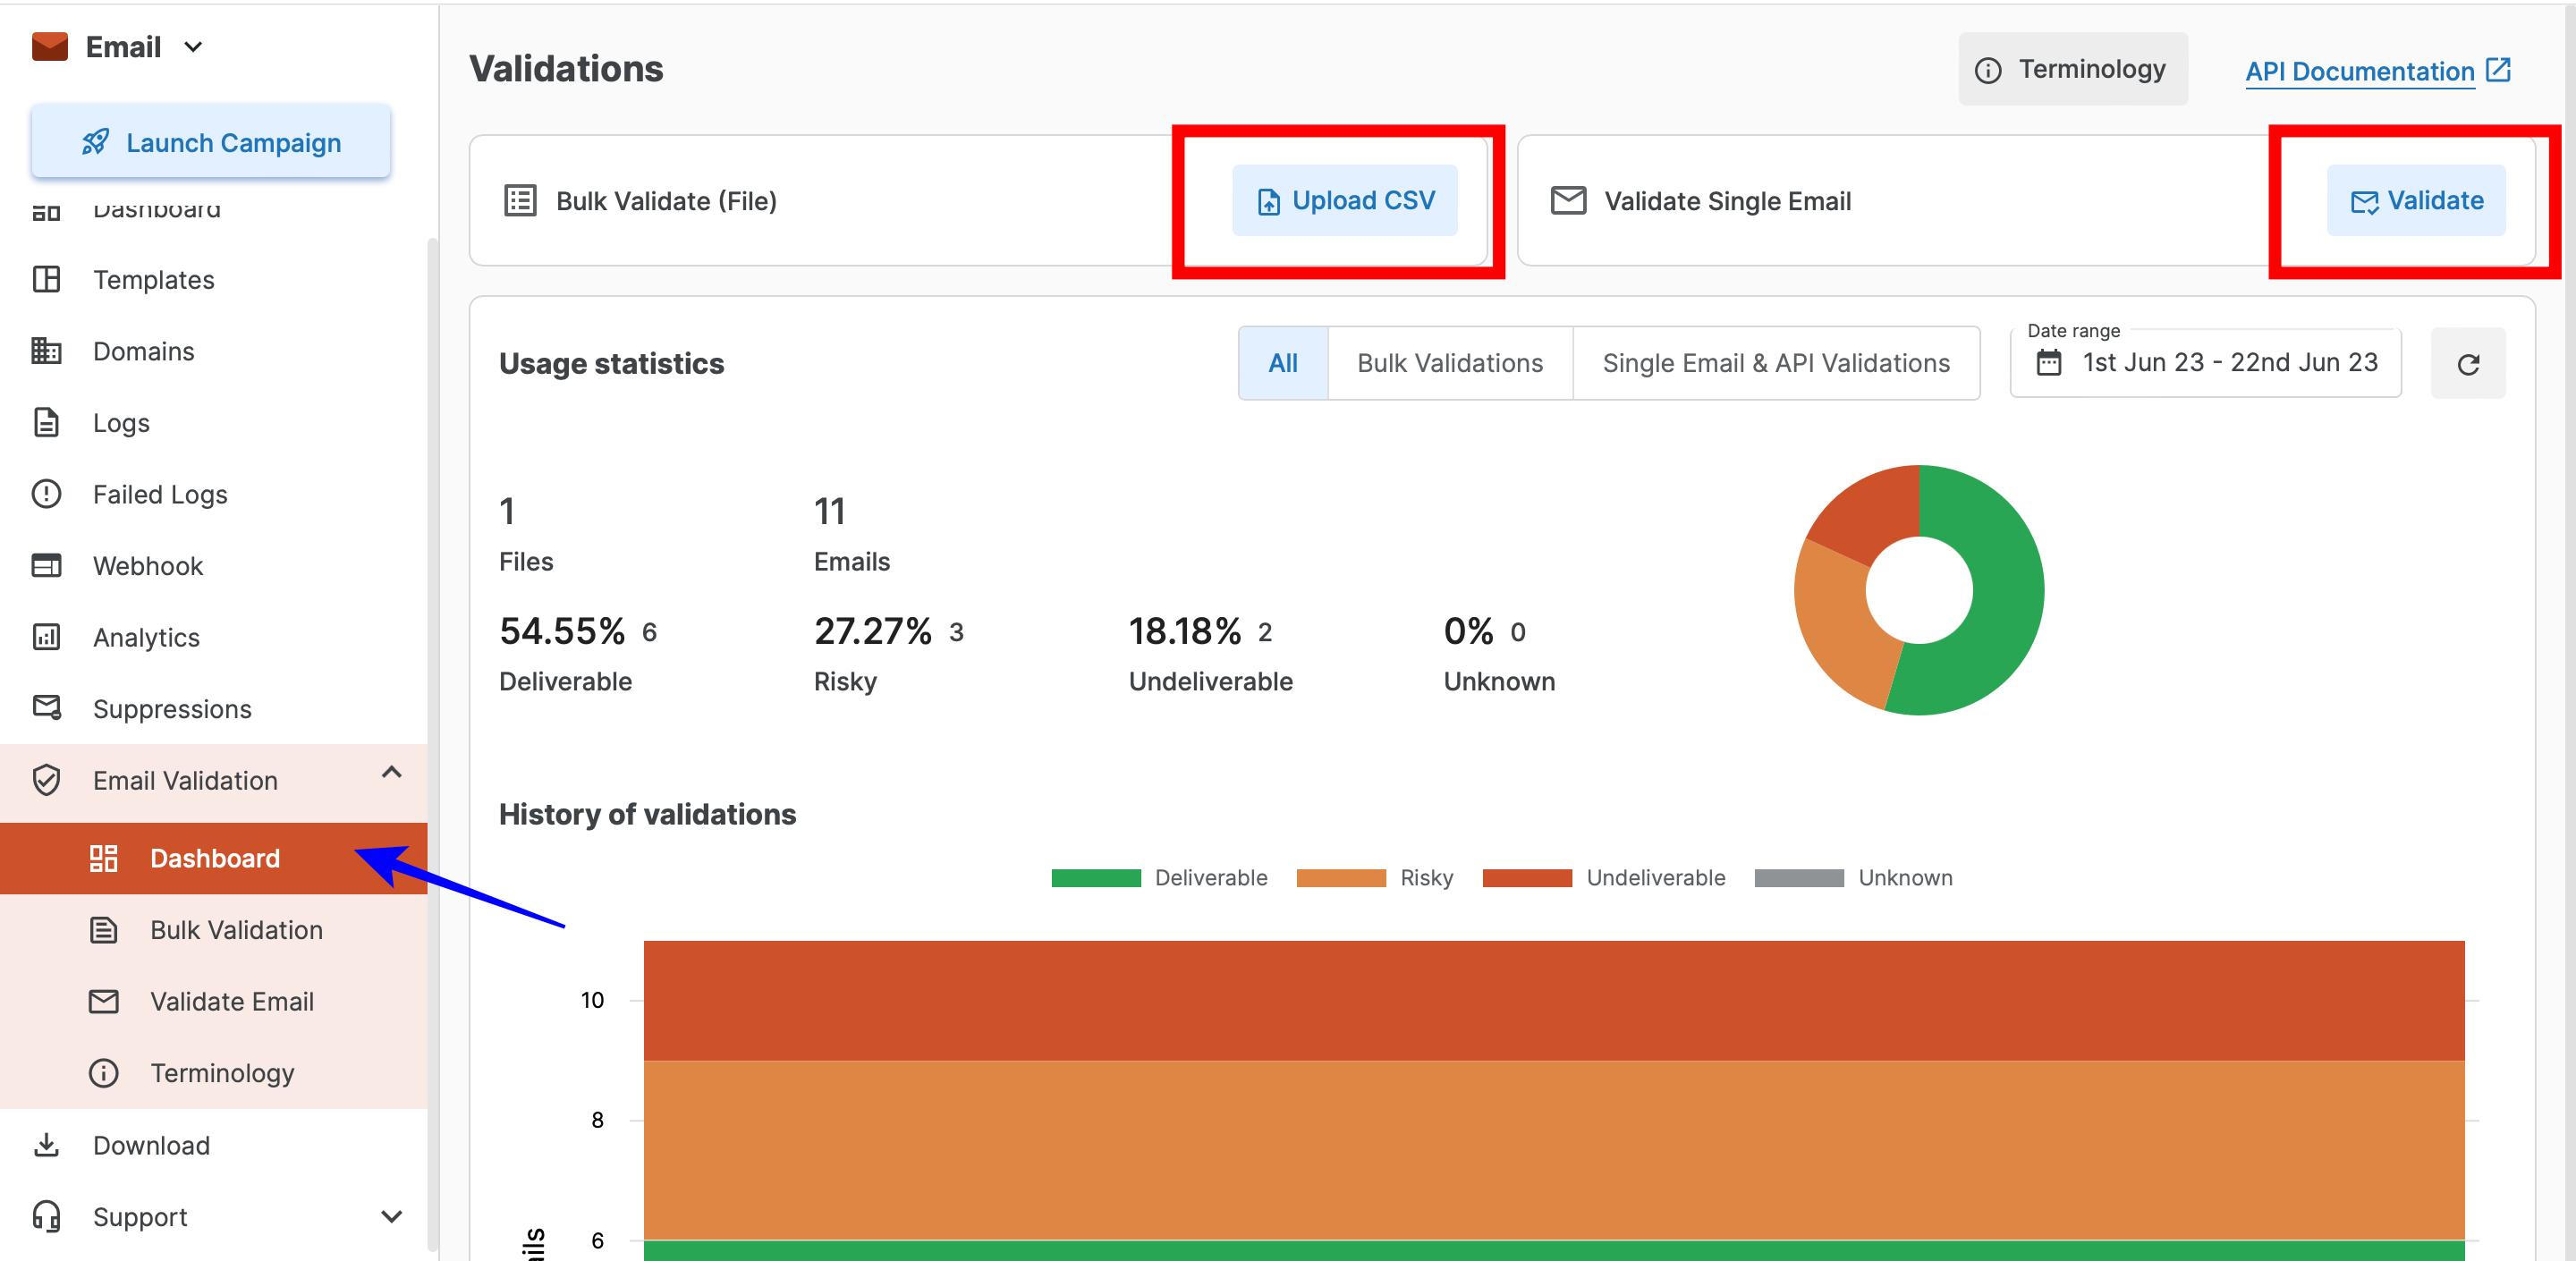Open the Webhook page
The height and width of the screenshot is (1261, 2576).
(x=214, y=566)
